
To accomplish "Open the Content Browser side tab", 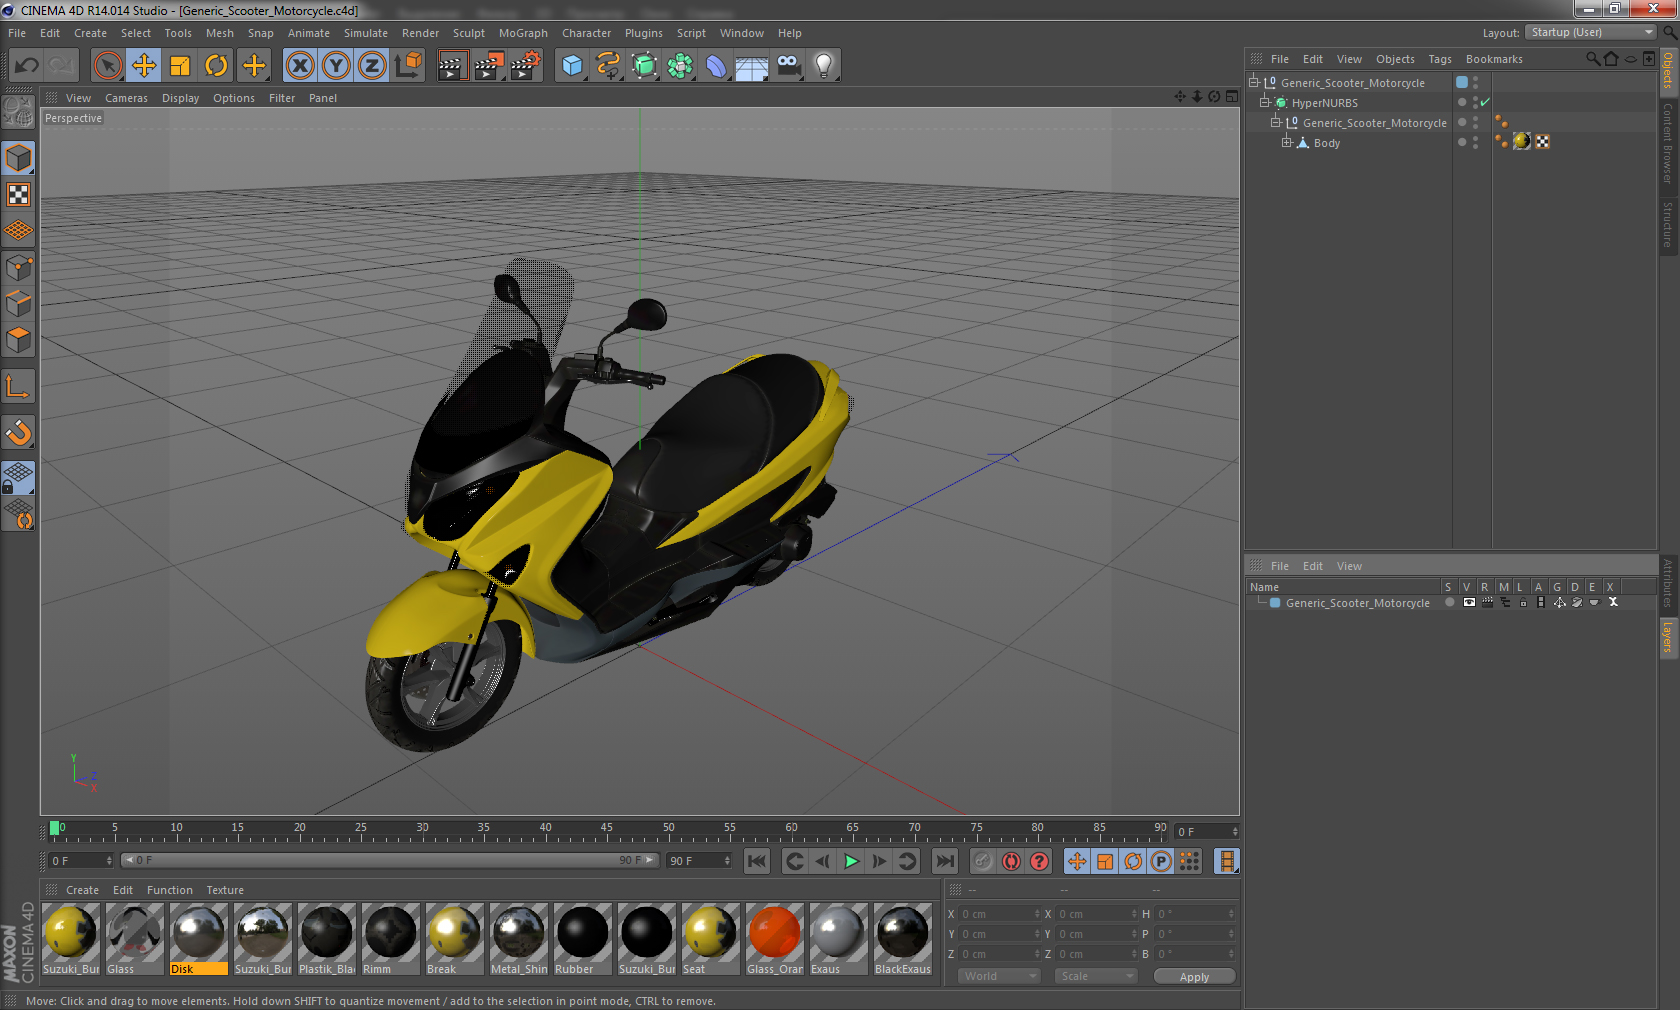I will (x=1668, y=143).
